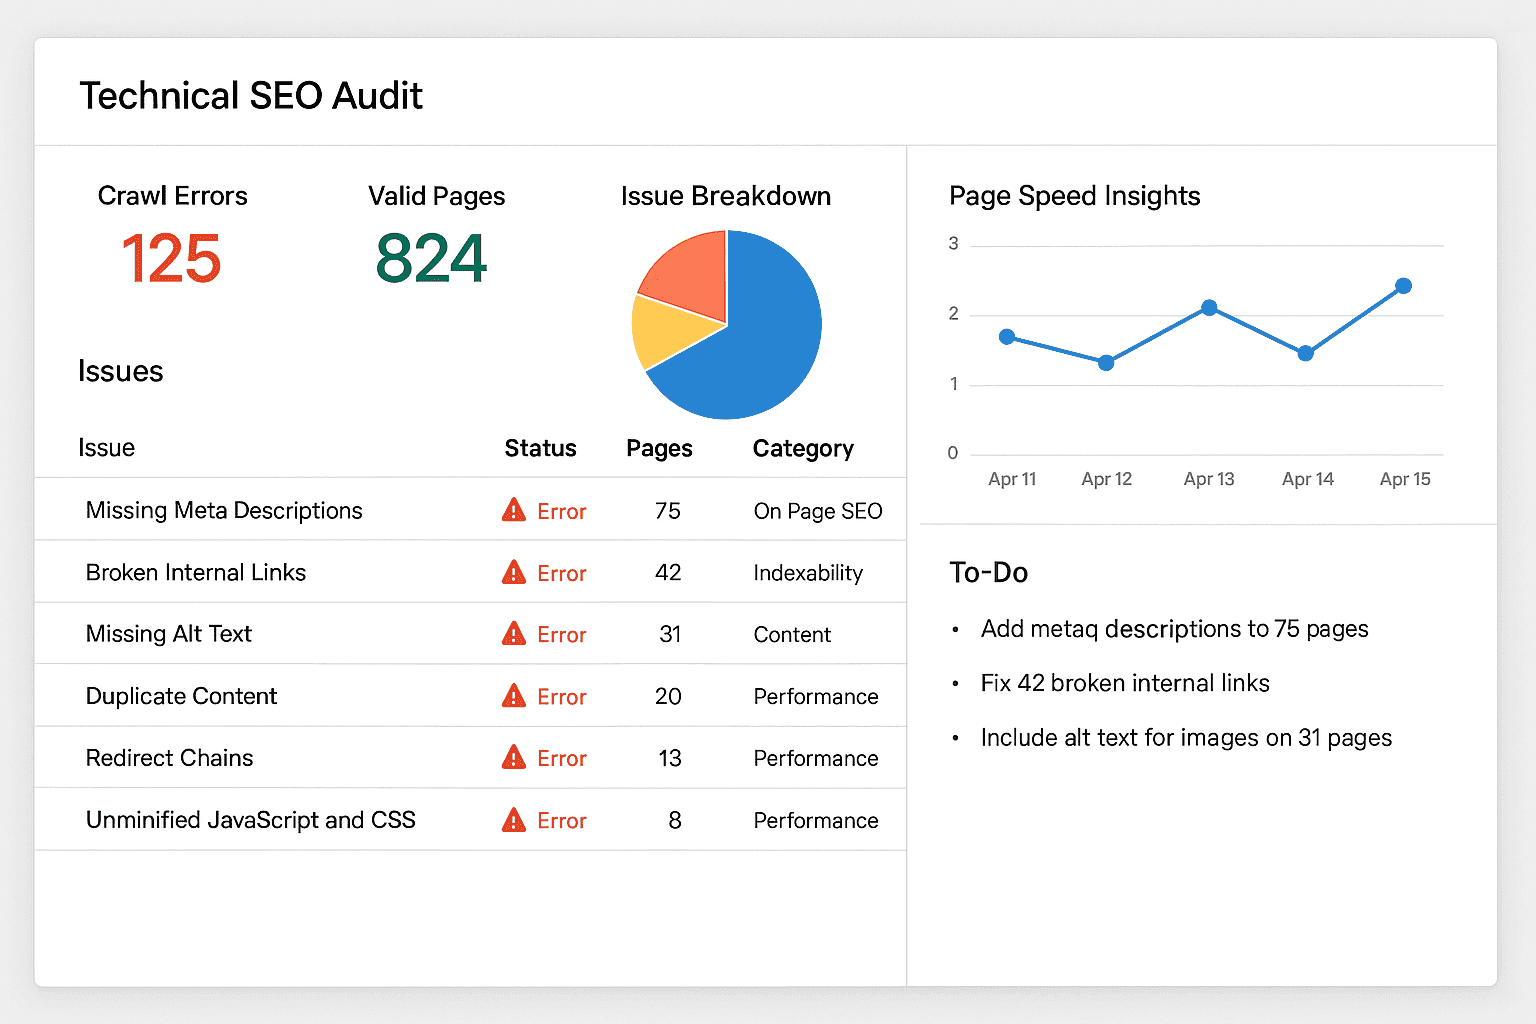Screen dimensions: 1536x1024
Task: Click the Status column header
Action: pos(540,448)
